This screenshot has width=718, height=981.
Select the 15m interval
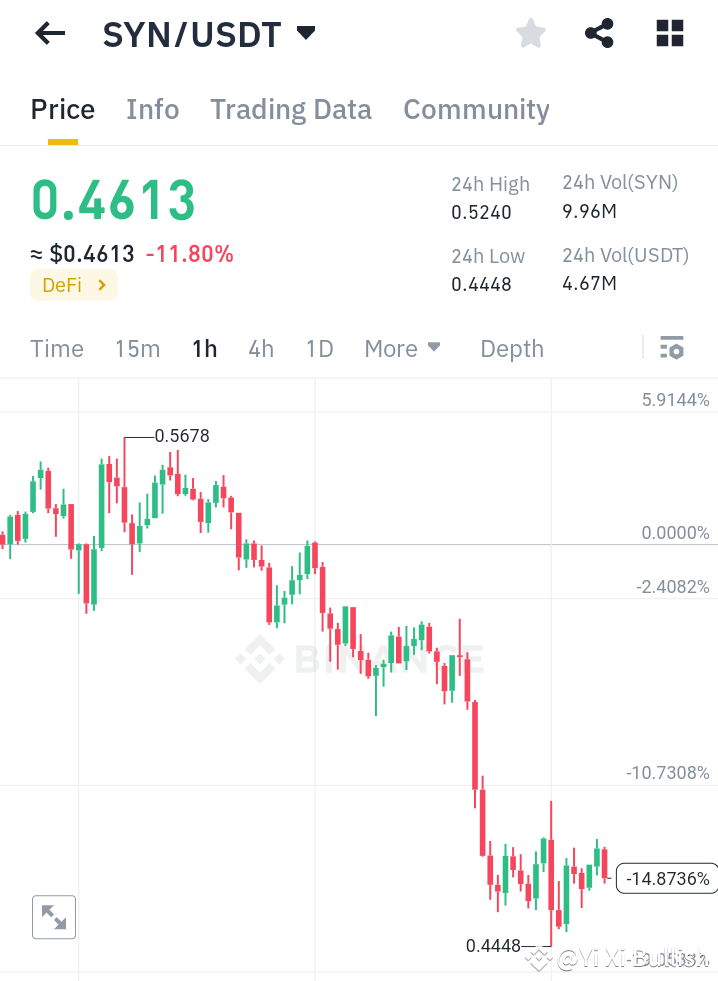pos(137,349)
